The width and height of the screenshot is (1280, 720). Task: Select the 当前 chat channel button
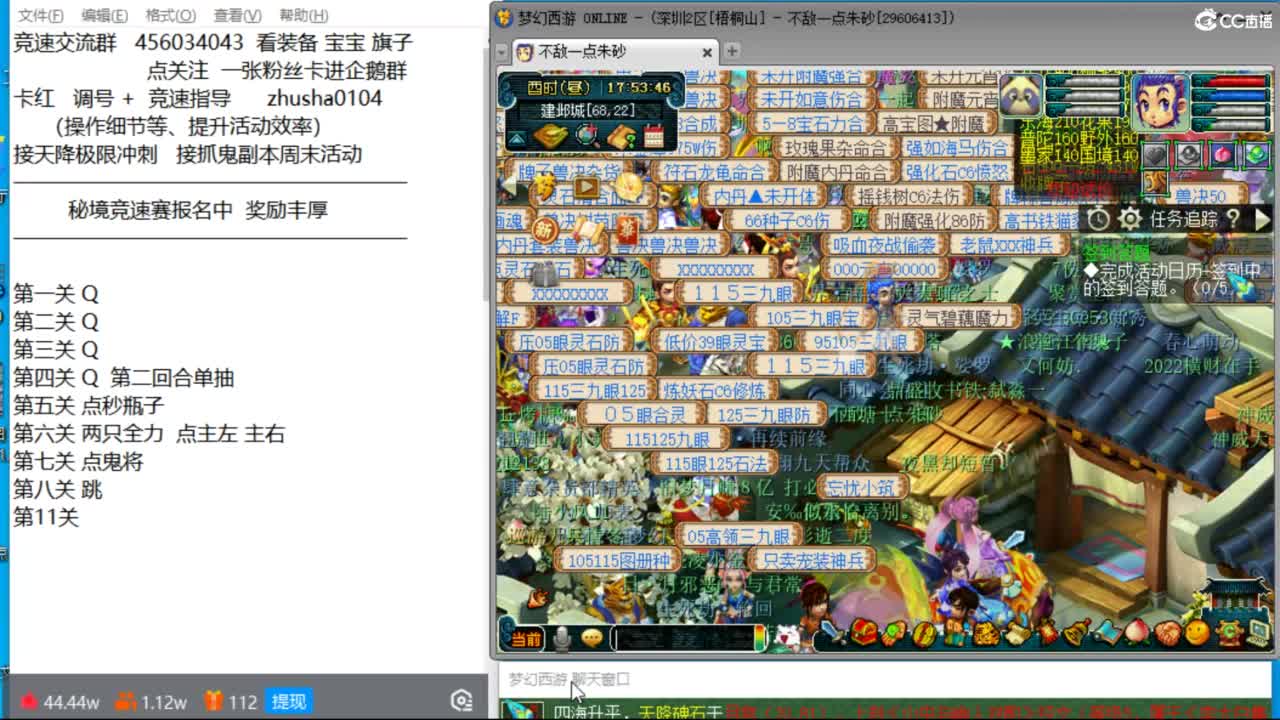[525, 638]
